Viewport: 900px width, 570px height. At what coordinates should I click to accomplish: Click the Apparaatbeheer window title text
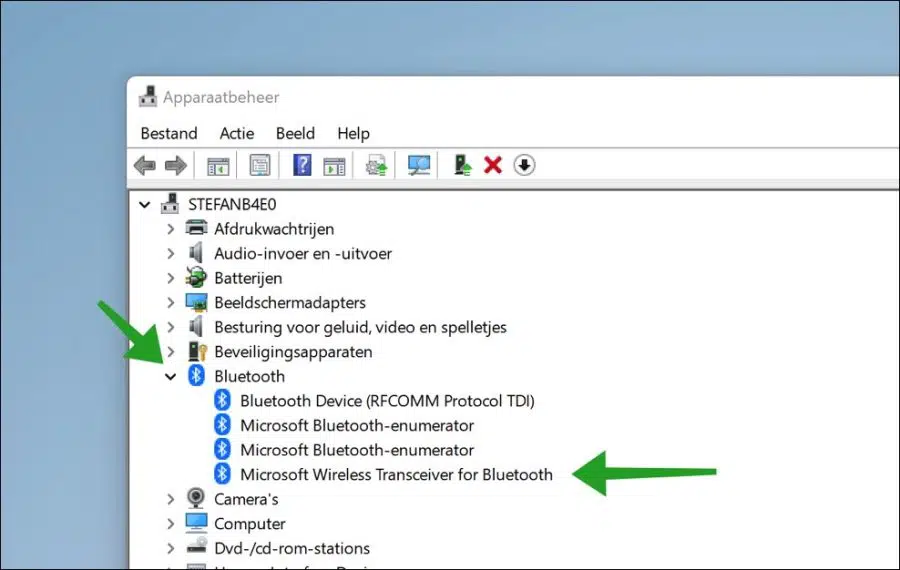[221, 98]
